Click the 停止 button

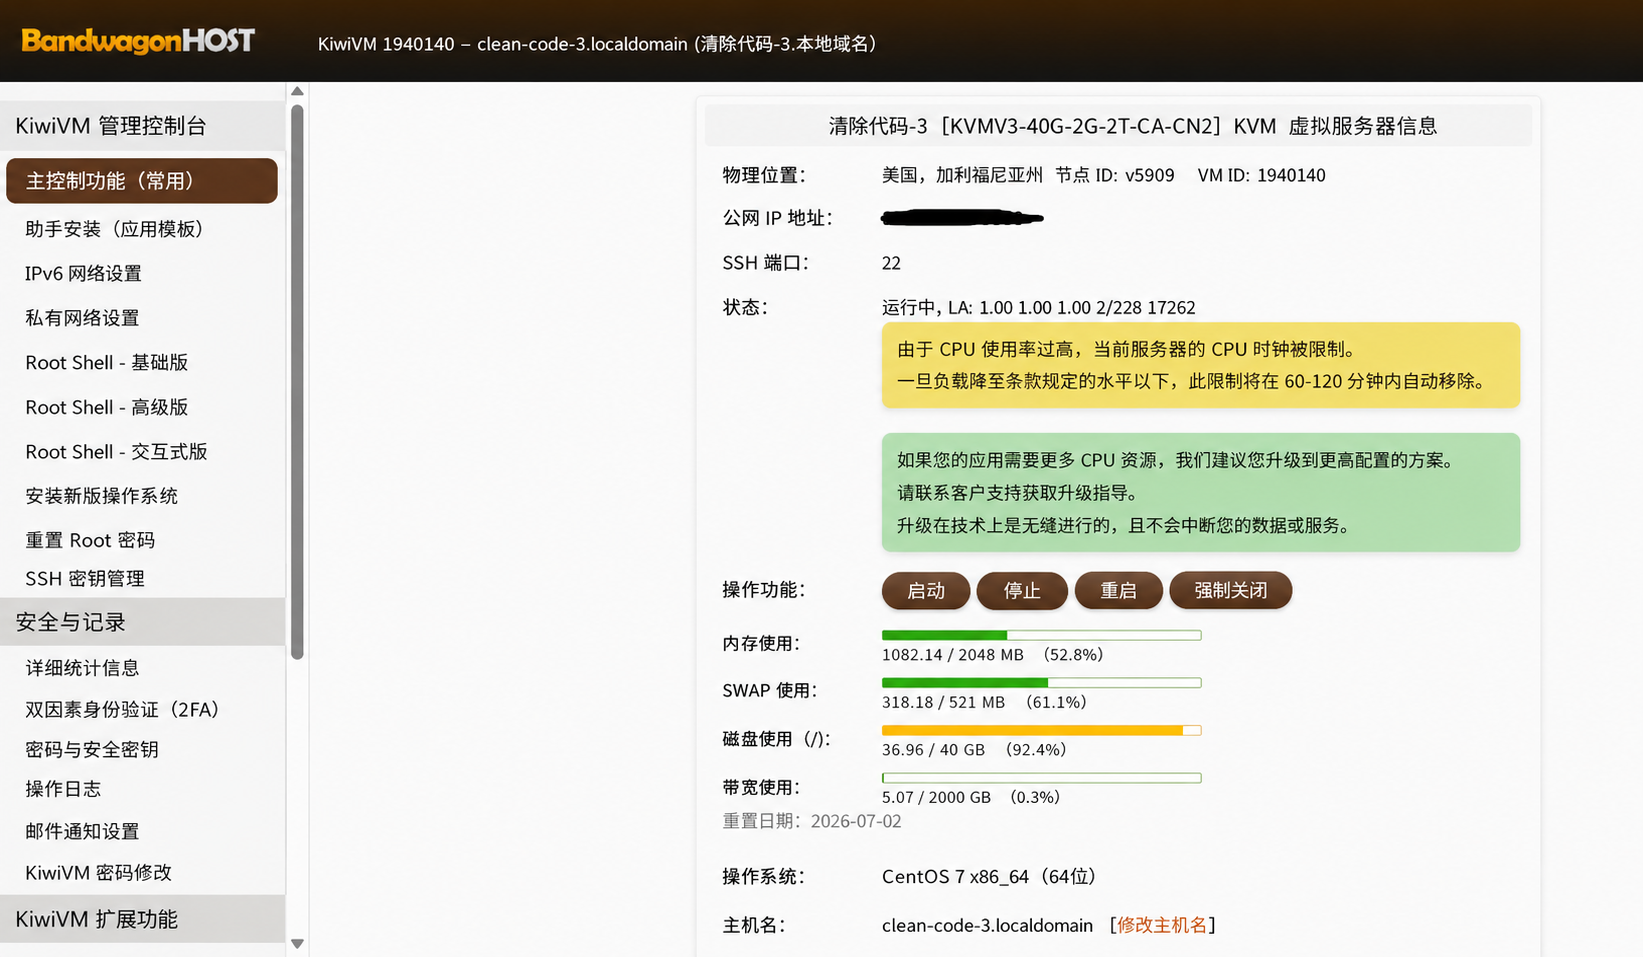coord(1022,590)
